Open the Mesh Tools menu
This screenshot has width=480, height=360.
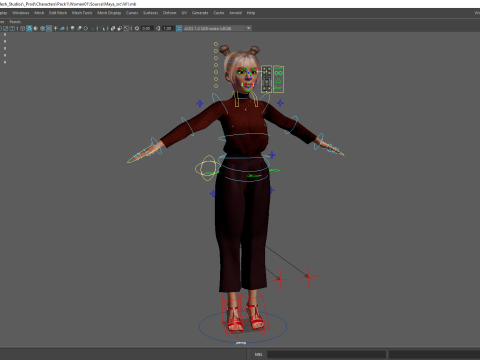click(x=82, y=13)
